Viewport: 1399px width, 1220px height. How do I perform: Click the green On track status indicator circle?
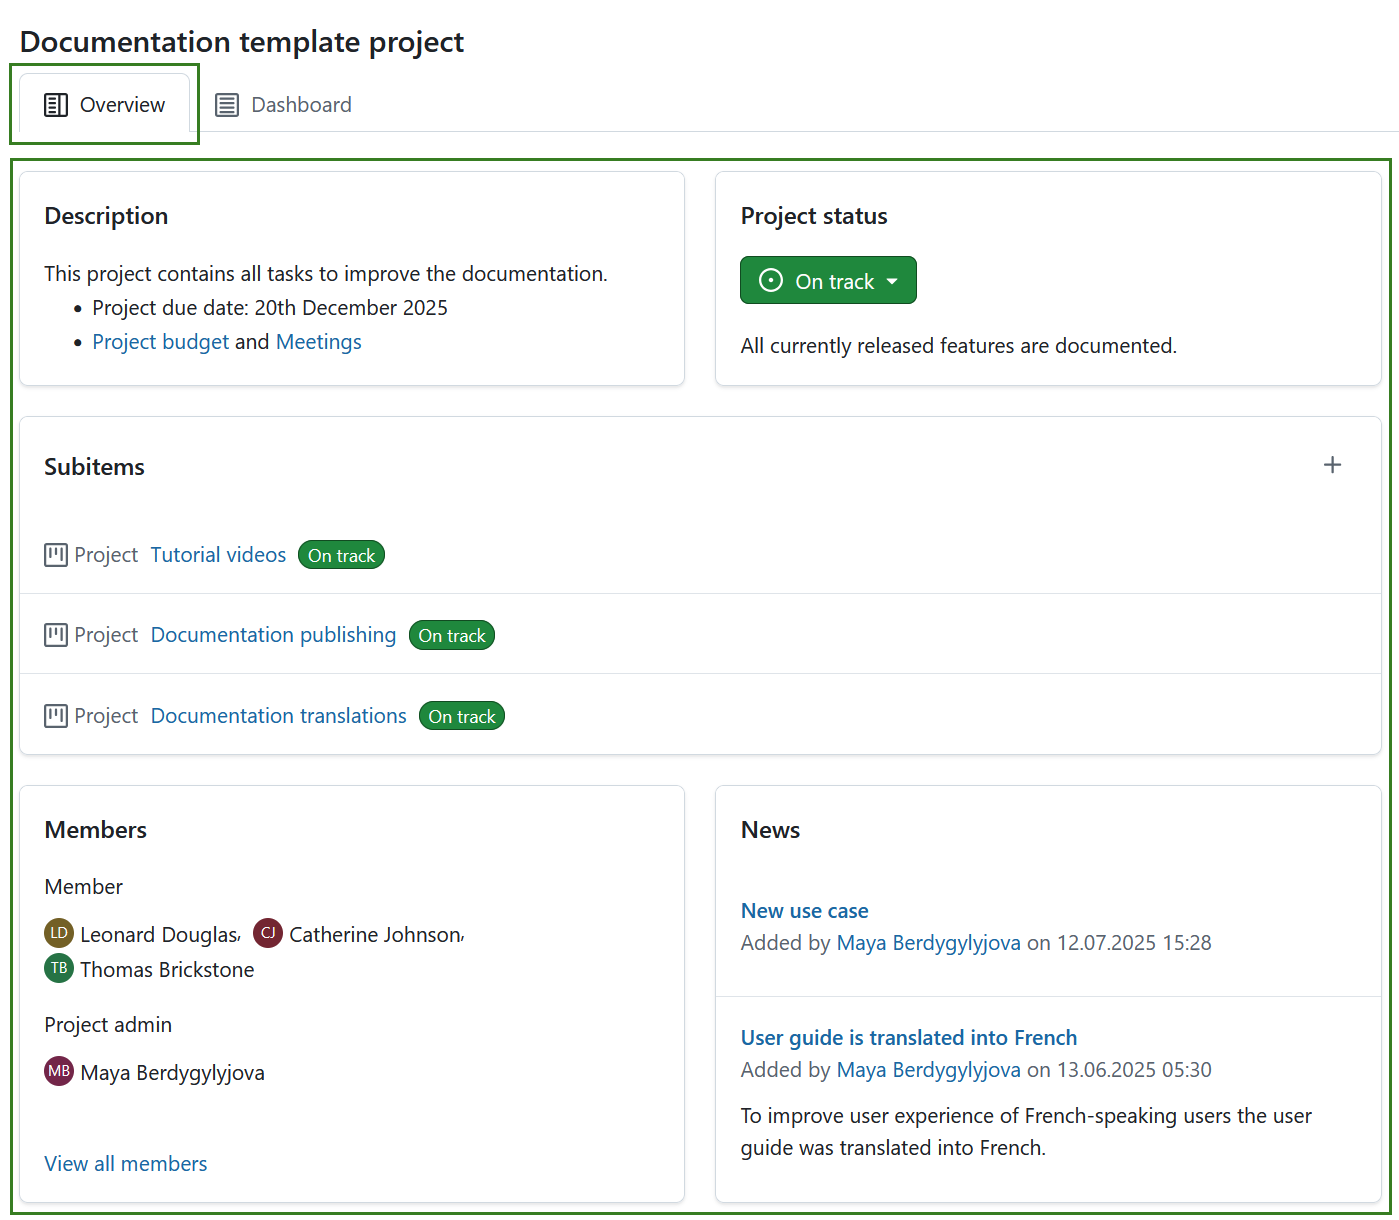770,280
